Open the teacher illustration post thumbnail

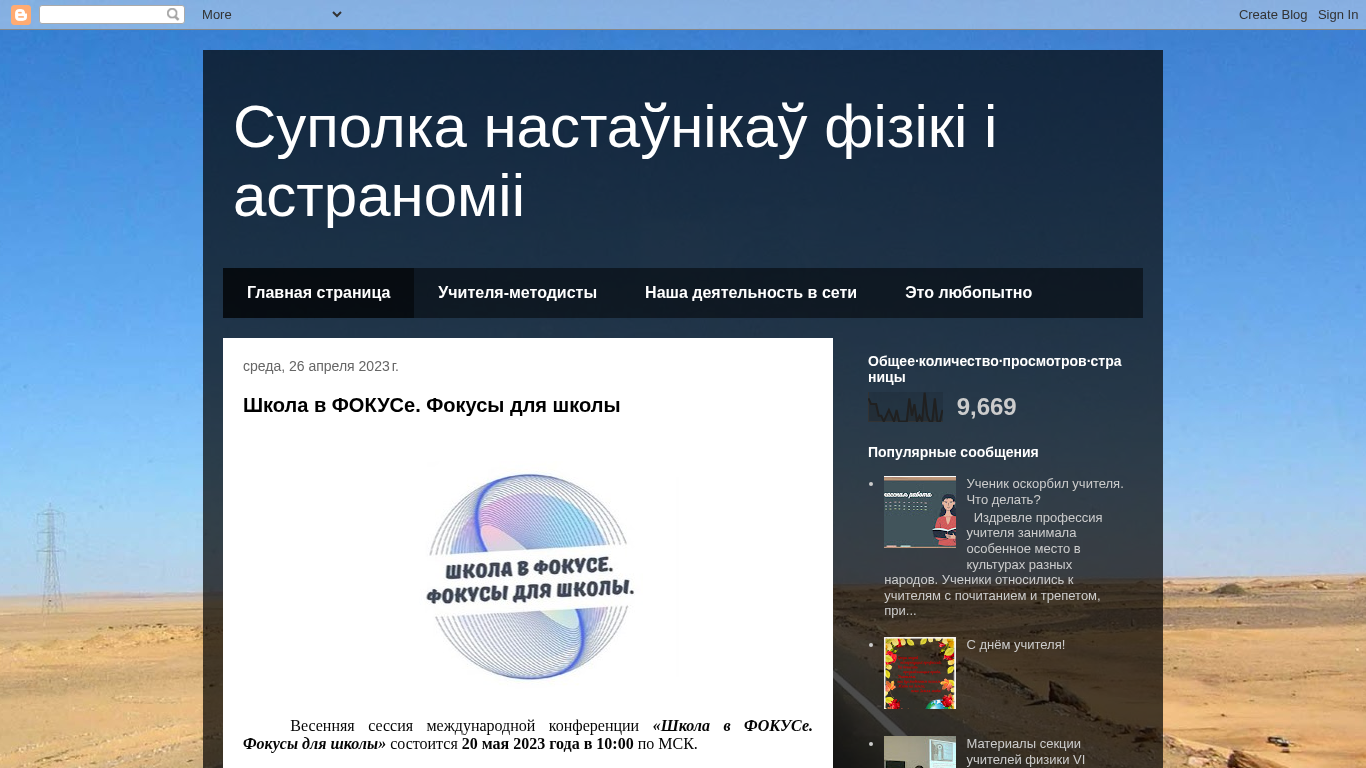(919, 512)
